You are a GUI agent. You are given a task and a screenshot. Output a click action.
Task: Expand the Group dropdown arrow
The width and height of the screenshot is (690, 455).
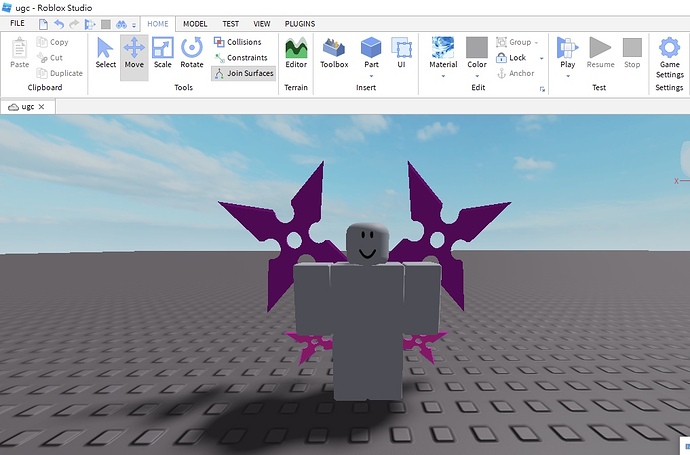point(536,43)
